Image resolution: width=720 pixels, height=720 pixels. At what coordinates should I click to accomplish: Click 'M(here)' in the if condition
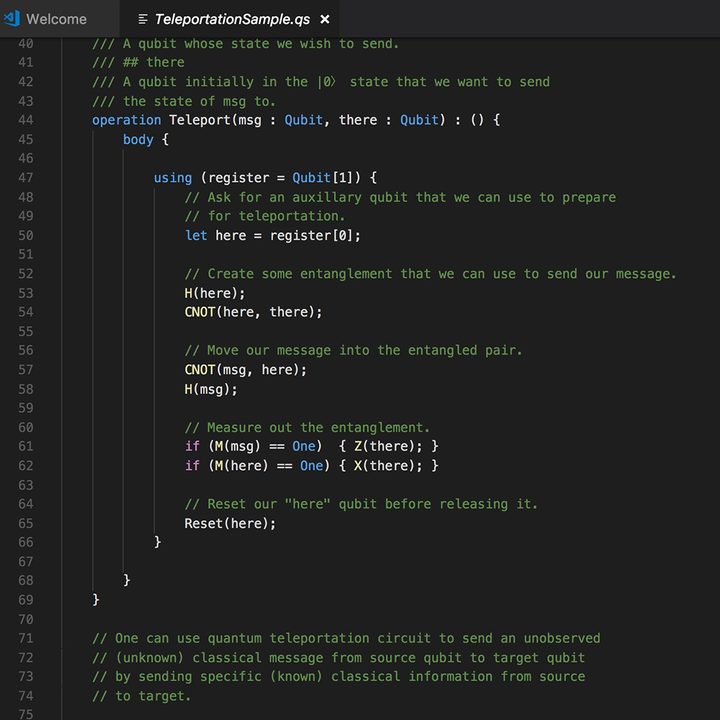242,465
